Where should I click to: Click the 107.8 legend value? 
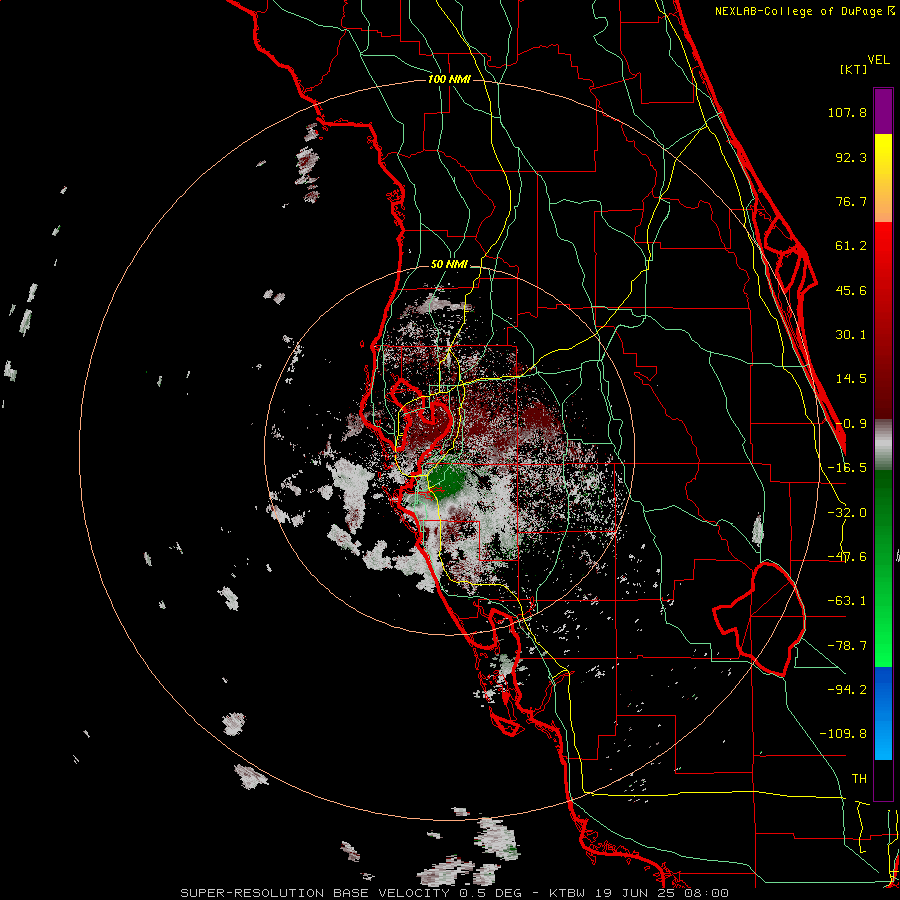847,112
